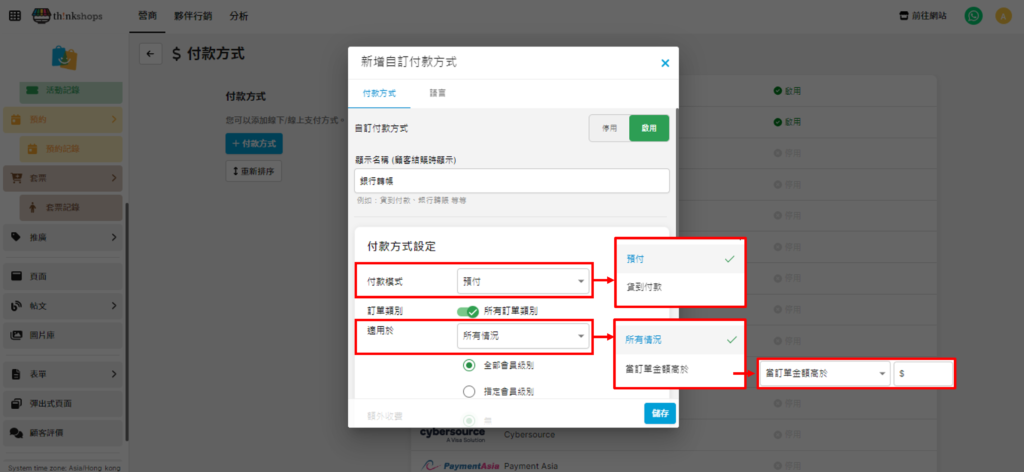Open the 付款模式 dropdown
Viewport: 1024px width, 472px height.
pyautogui.click(x=521, y=282)
